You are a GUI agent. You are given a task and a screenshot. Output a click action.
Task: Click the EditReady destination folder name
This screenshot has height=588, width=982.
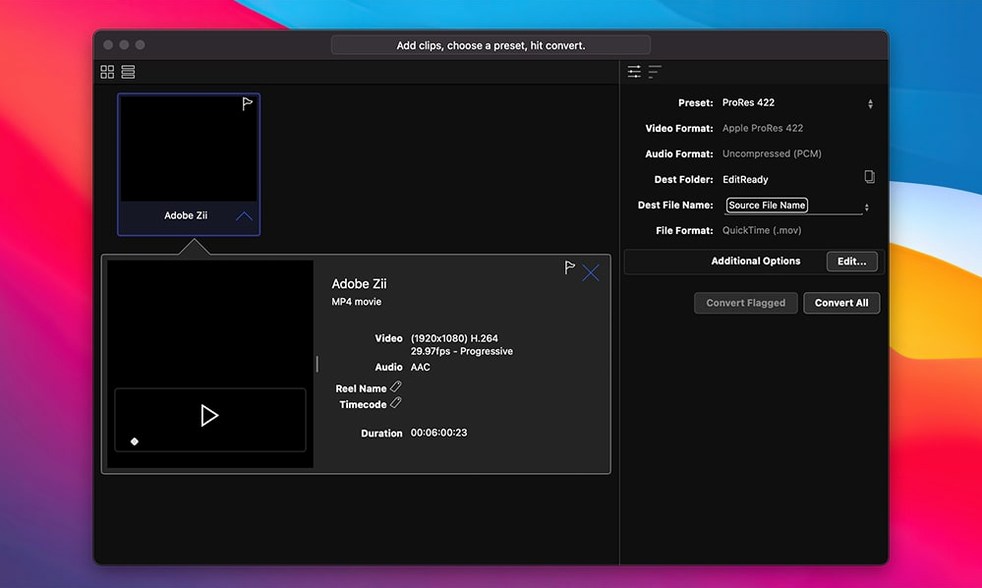pyautogui.click(x=745, y=180)
